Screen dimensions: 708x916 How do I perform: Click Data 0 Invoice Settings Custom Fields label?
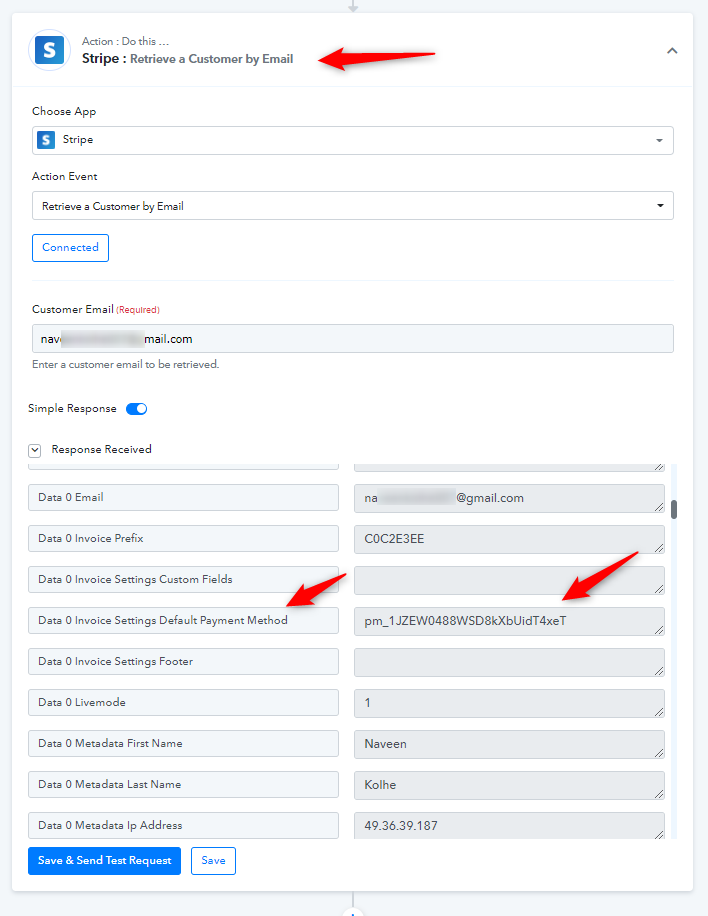183,580
